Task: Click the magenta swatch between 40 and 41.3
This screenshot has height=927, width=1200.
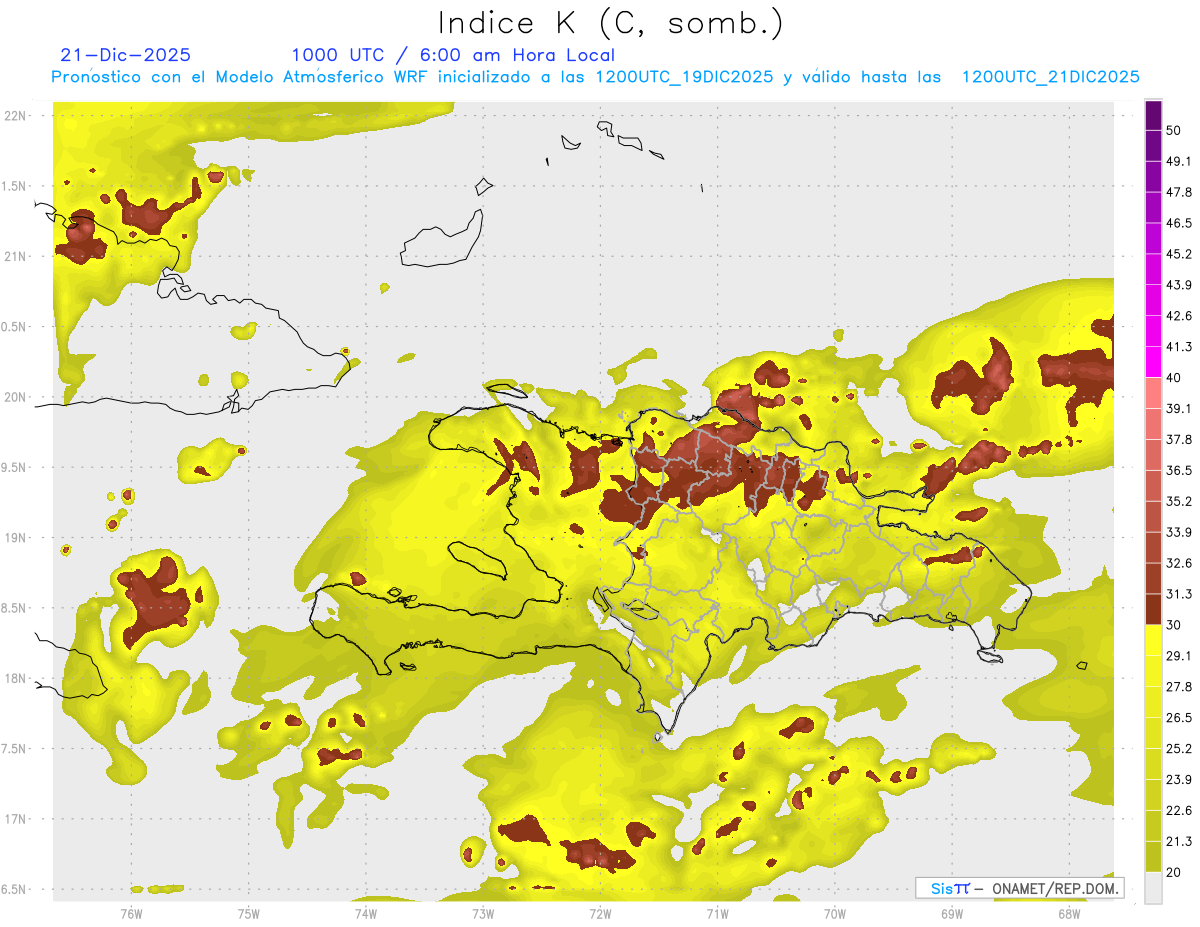Action: (x=1154, y=362)
